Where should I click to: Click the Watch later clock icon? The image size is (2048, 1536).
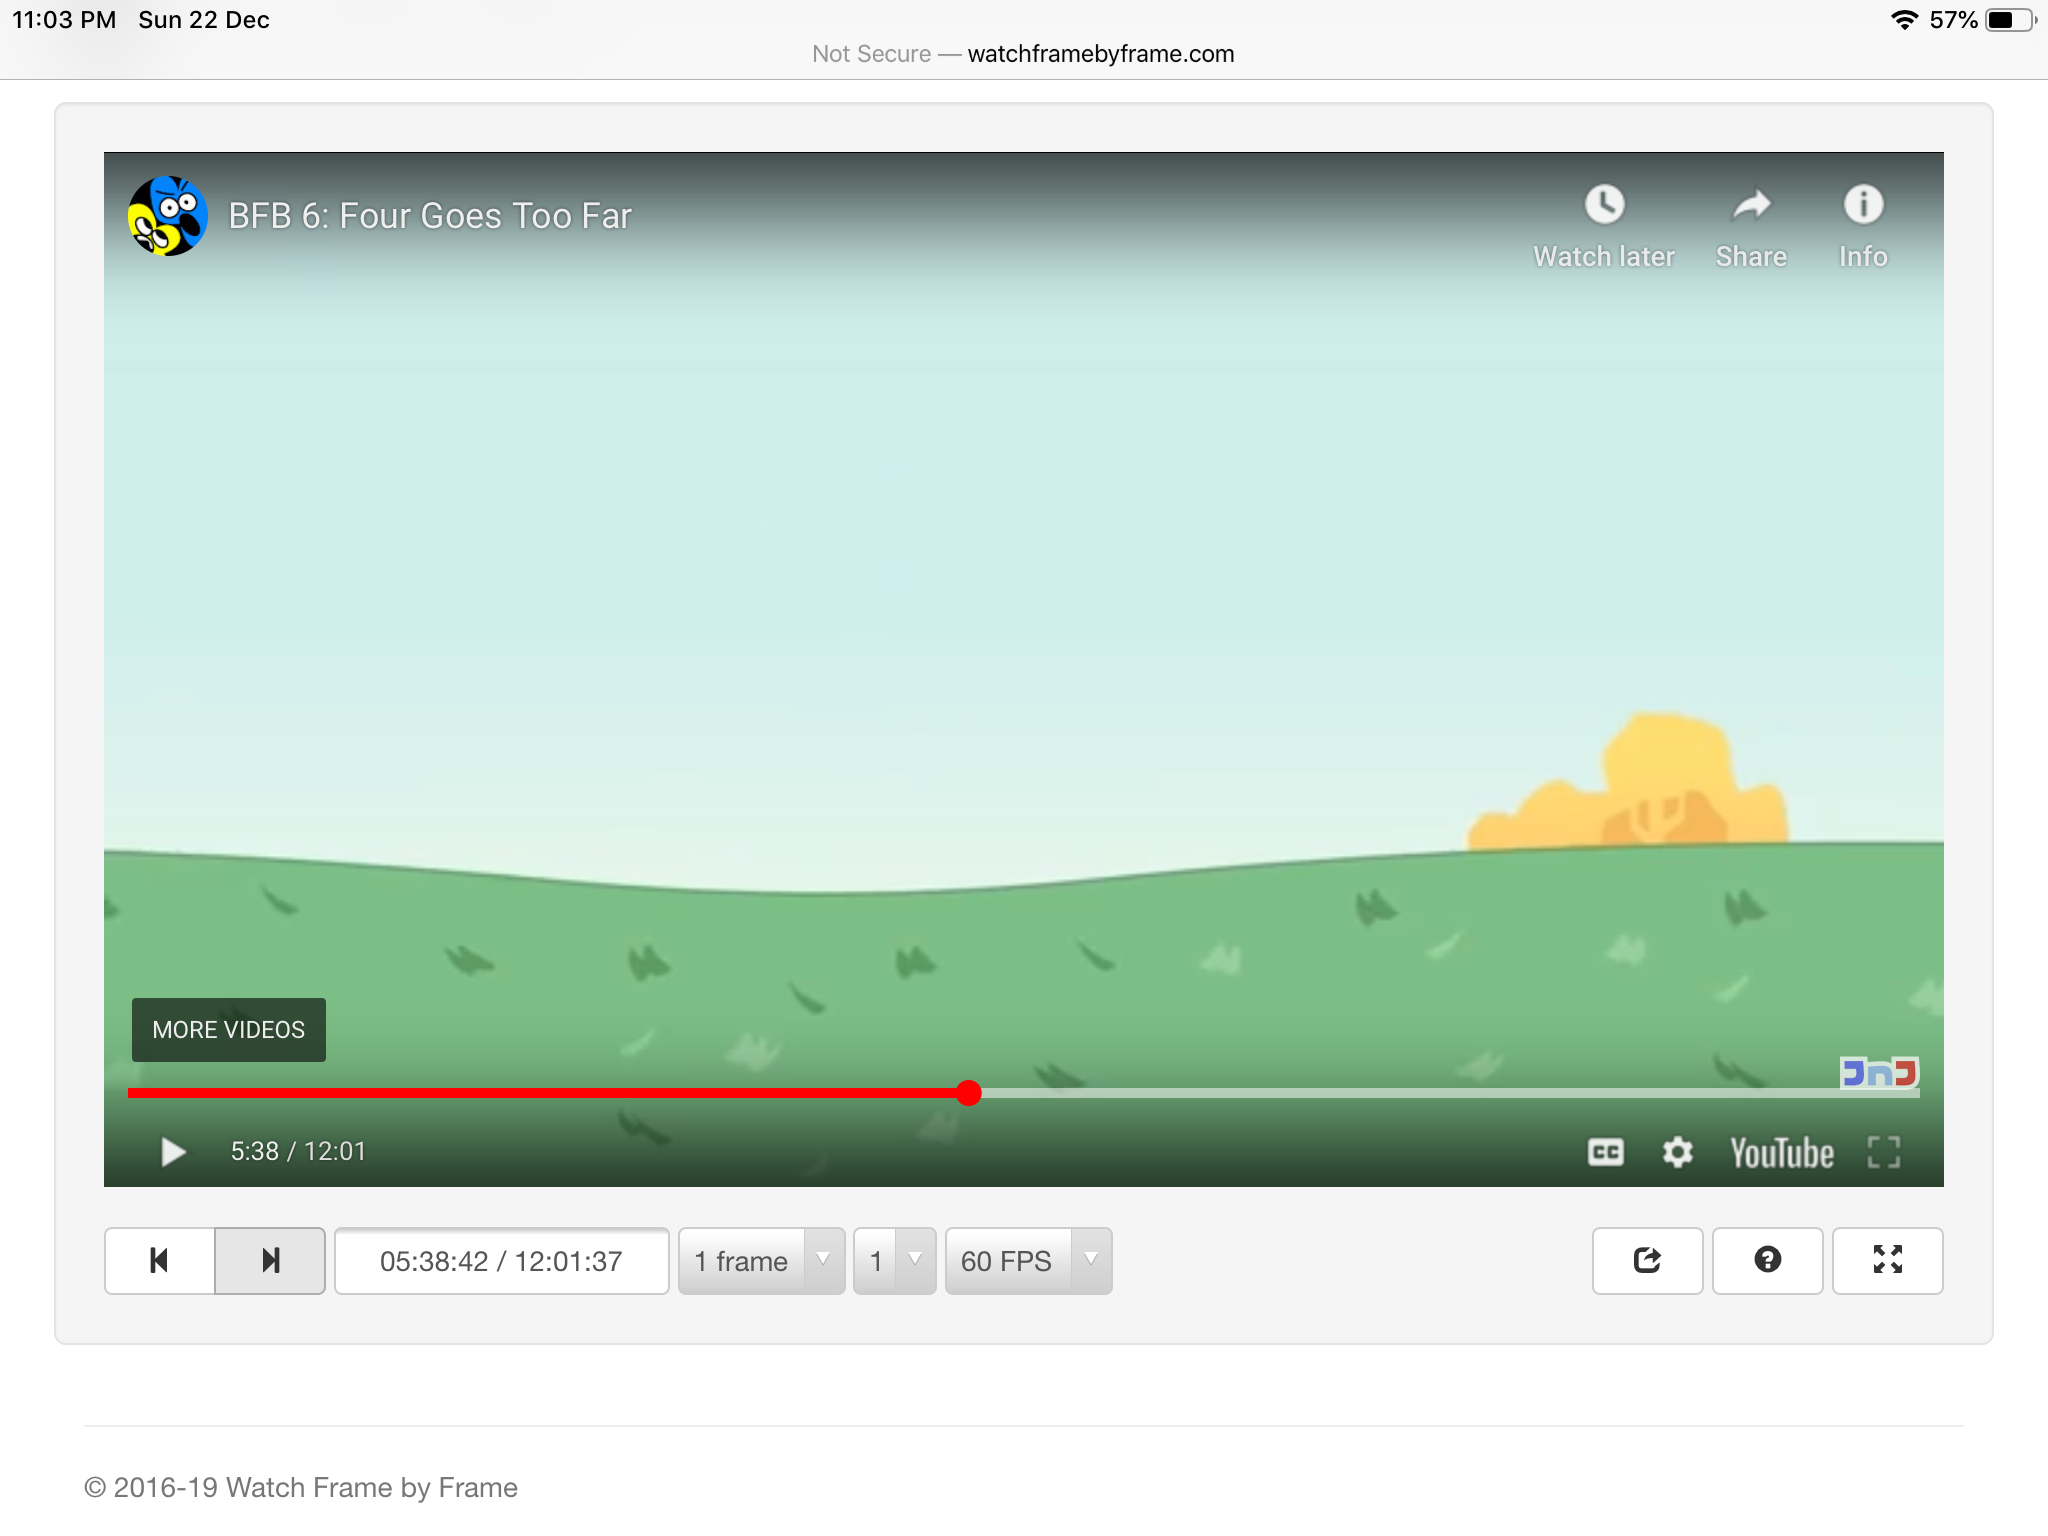tap(1604, 205)
